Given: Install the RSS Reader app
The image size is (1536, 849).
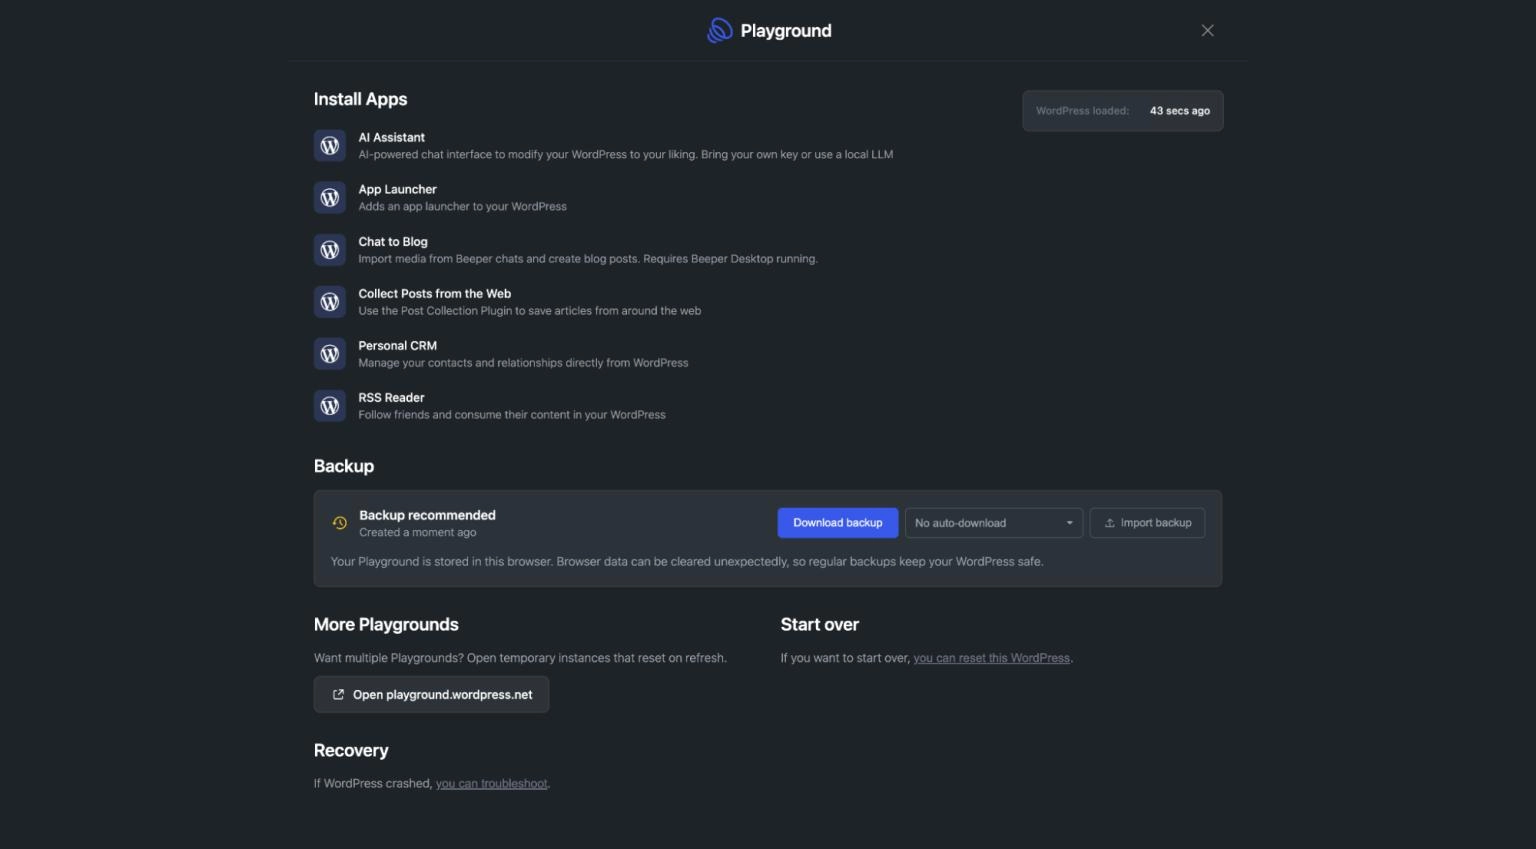Looking at the screenshot, I should click(393, 405).
